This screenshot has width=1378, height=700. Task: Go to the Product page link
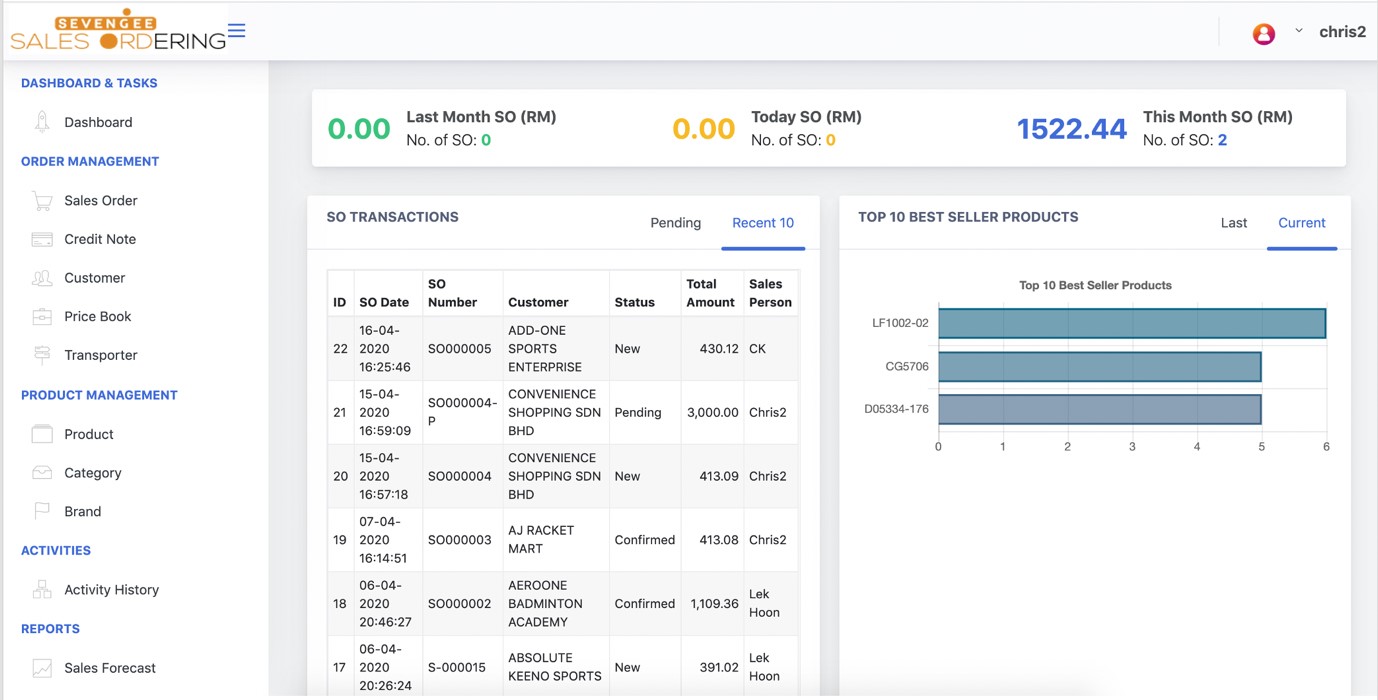[x=89, y=434]
